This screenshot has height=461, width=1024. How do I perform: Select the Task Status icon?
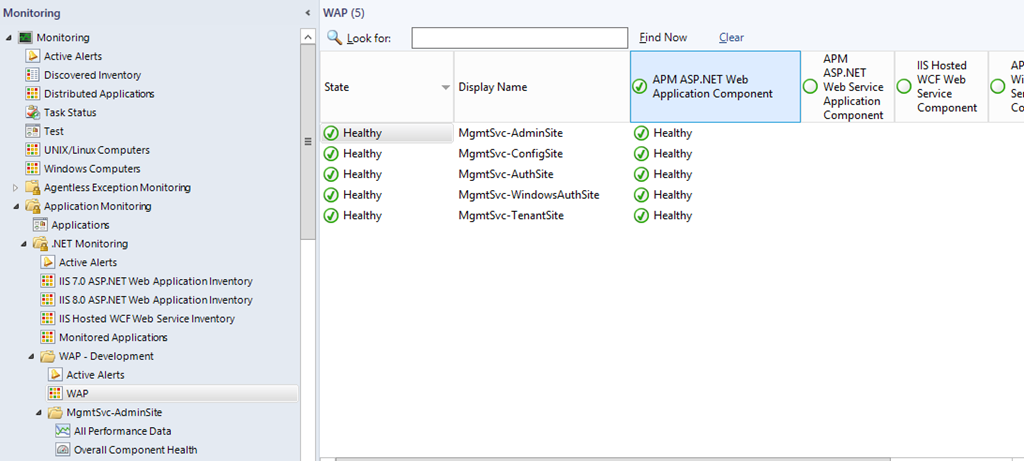(33, 113)
